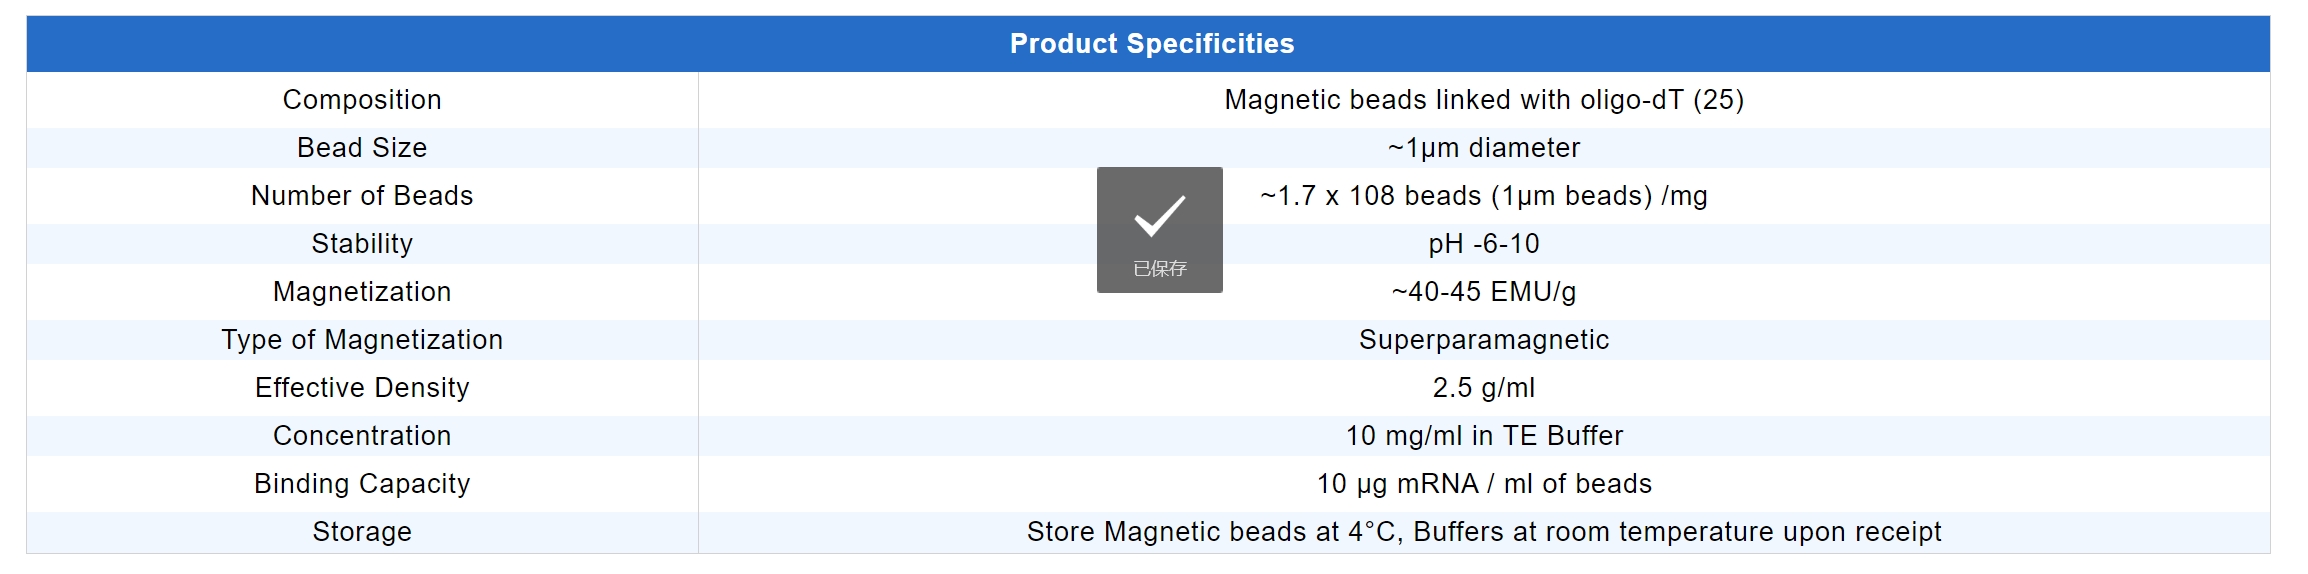This screenshot has width=2308, height=574.
Task: Select the Number of Beads label cell
Action: point(362,196)
